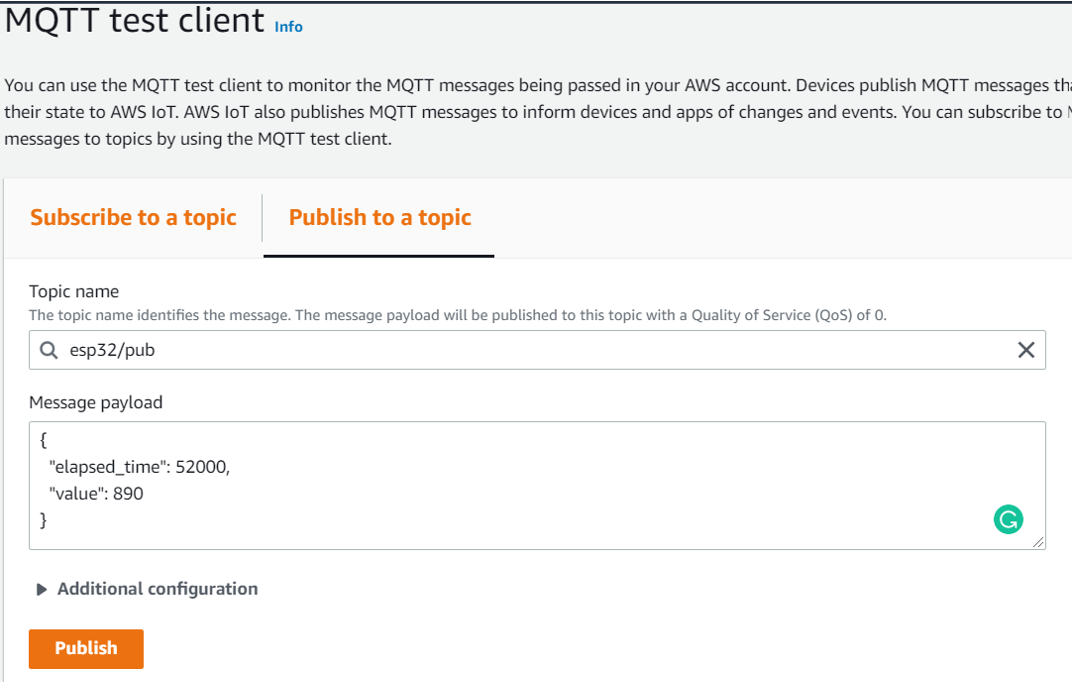The image size is (1072, 682).
Task: Click the resize grip of the payload box
Action: coord(1038,542)
